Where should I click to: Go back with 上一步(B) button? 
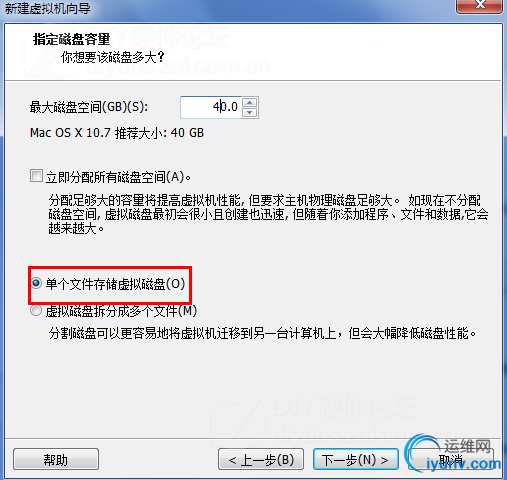pyautogui.click(x=261, y=459)
